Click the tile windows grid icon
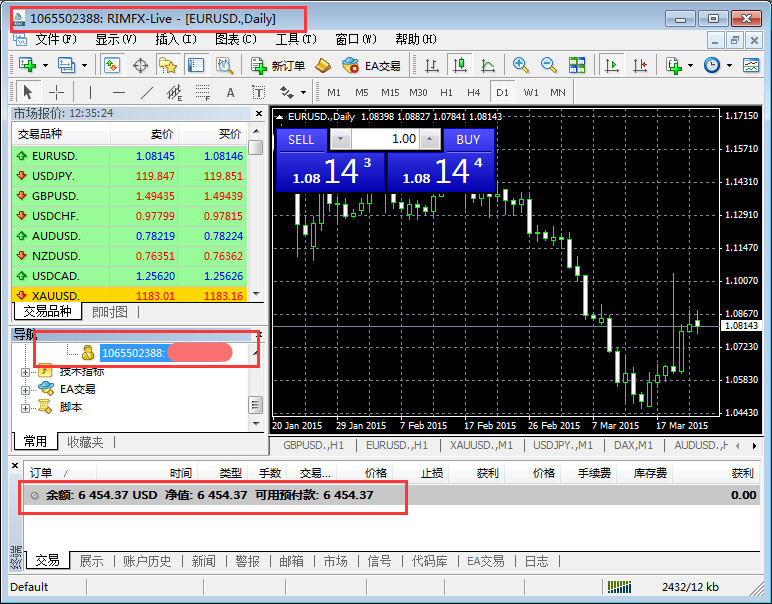Image resolution: width=772 pixels, height=604 pixels. pyautogui.click(x=577, y=66)
